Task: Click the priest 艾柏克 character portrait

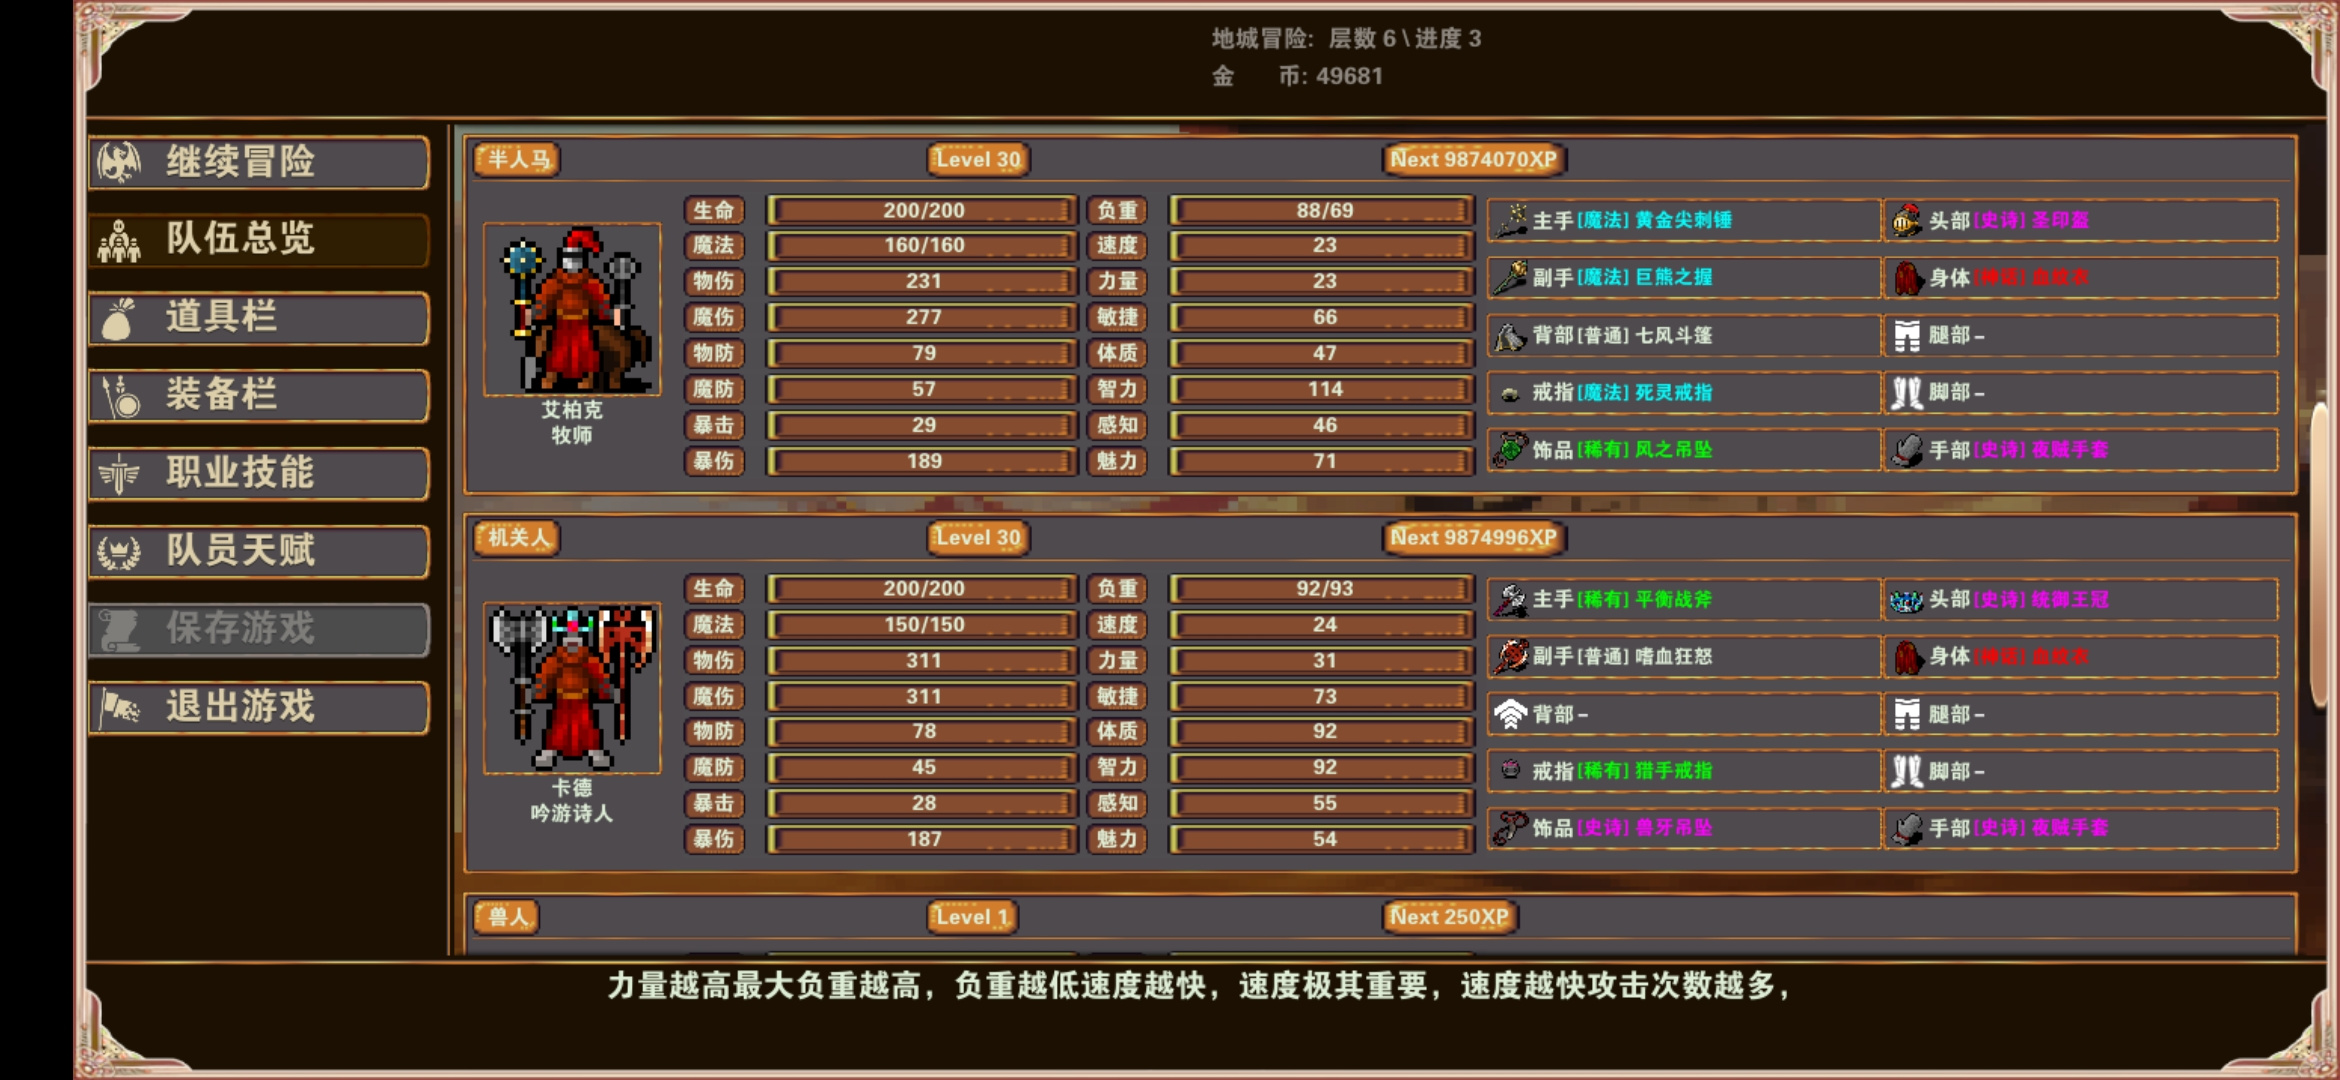Action: click(572, 309)
